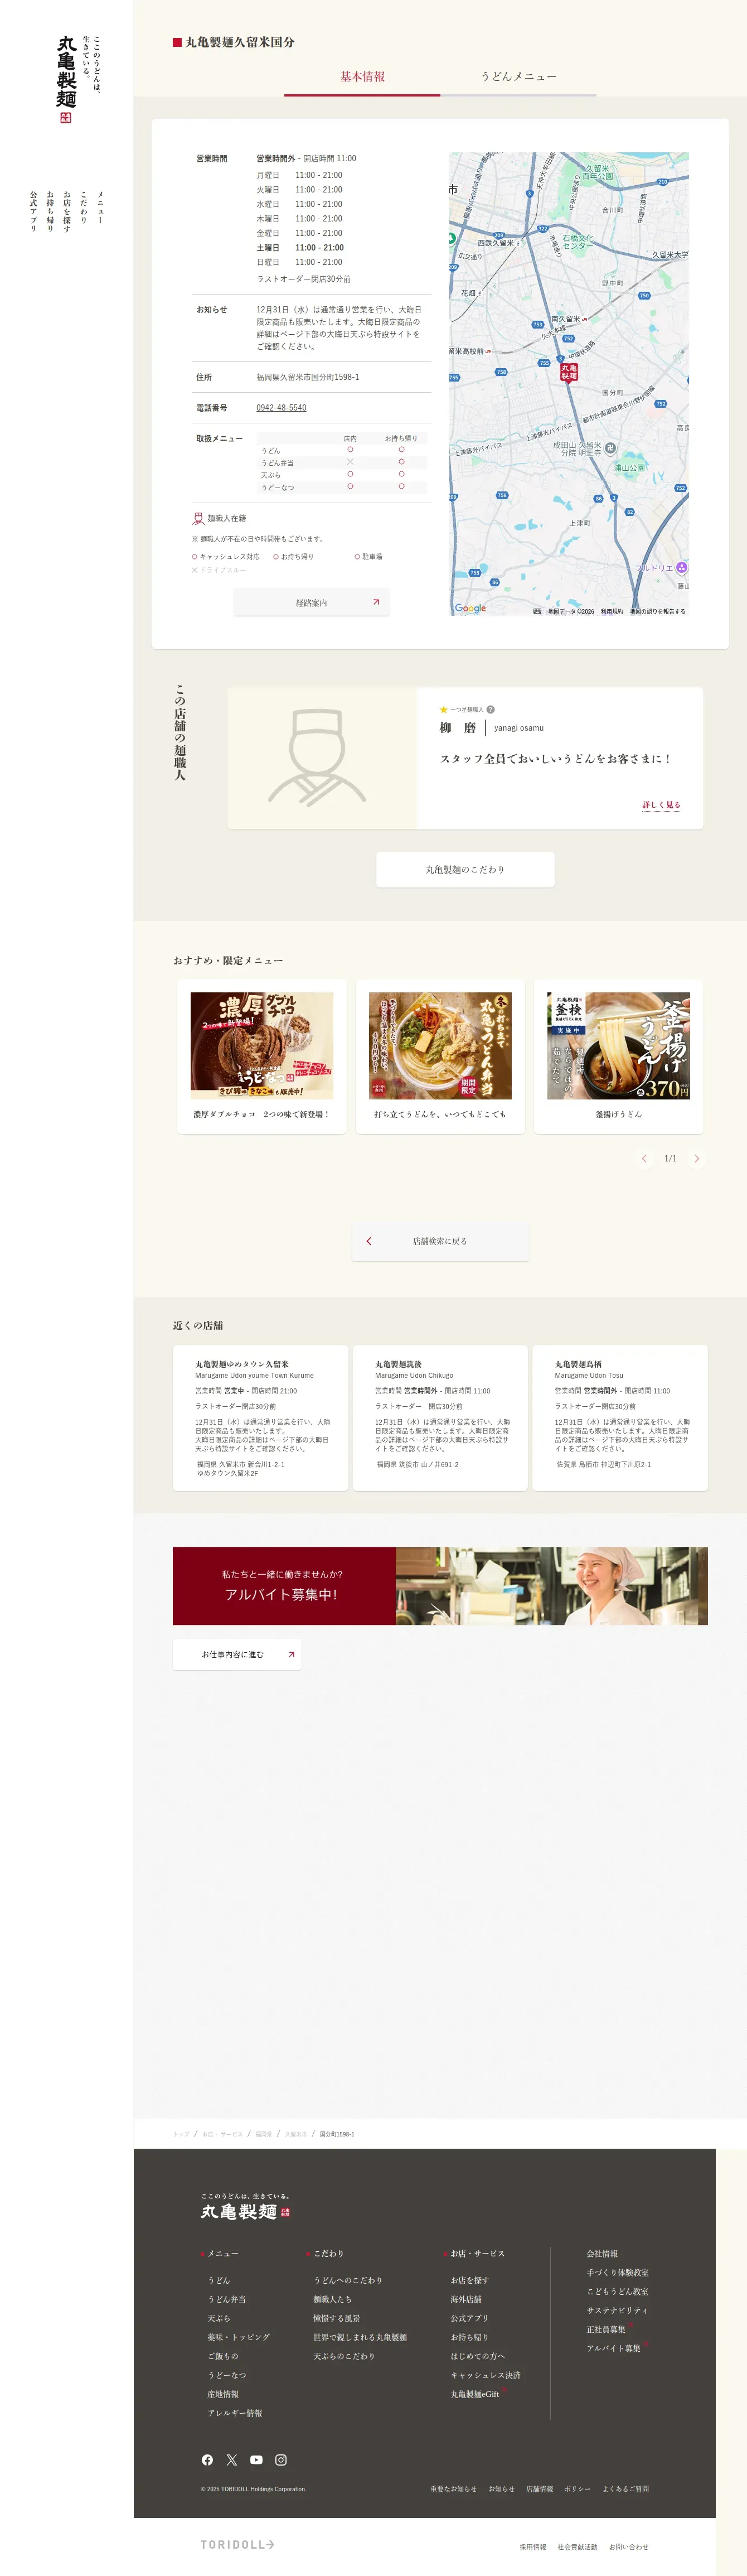Click the red arrow icon on the 経路案内 button

click(376, 602)
